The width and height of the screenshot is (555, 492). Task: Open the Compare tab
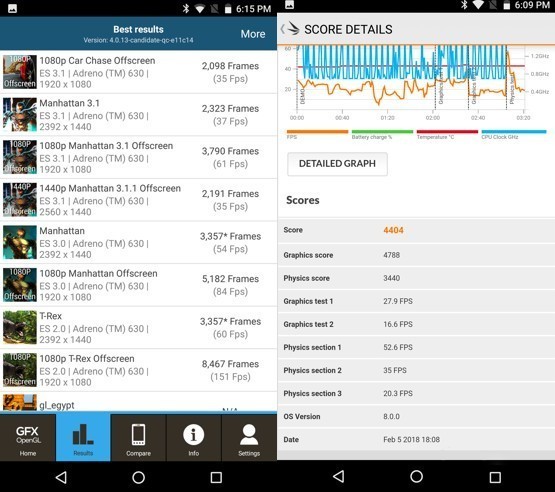[x=138, y=438]
